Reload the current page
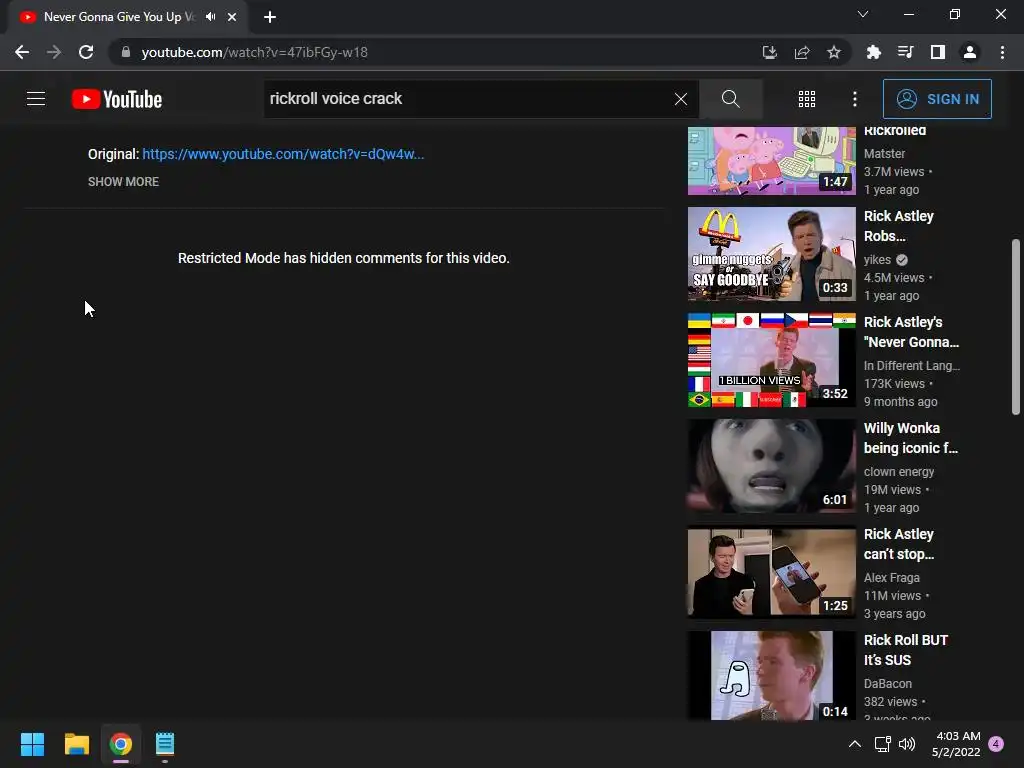 point(86,52)
